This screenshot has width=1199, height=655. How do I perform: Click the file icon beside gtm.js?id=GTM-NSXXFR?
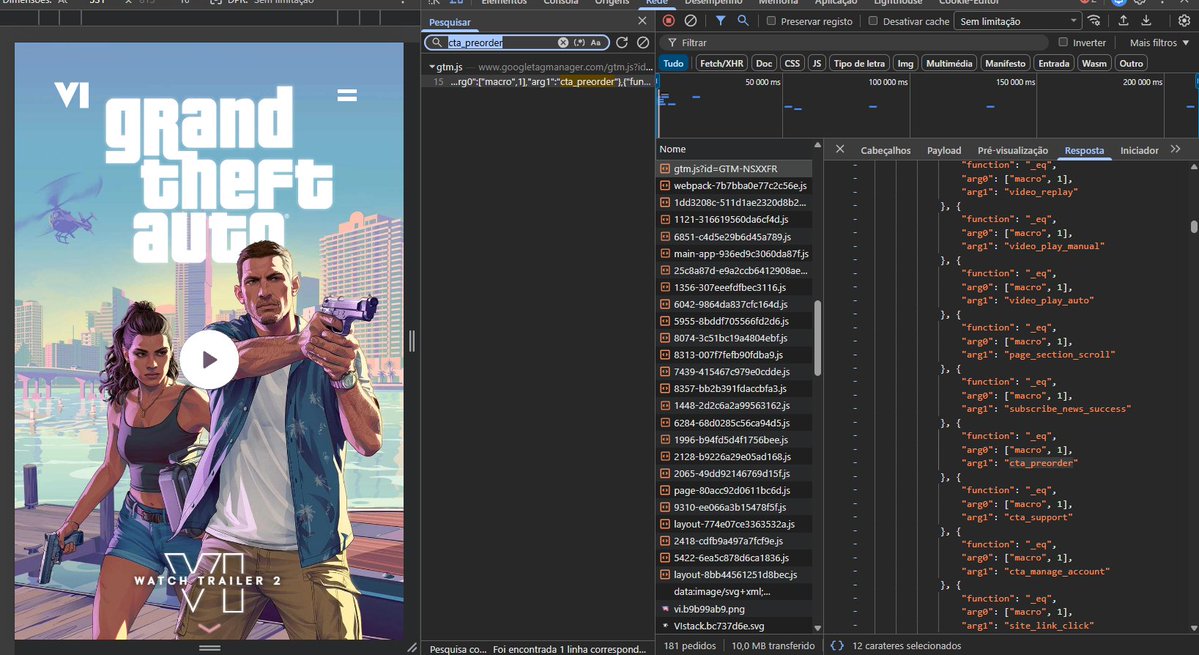pos(664,169)
